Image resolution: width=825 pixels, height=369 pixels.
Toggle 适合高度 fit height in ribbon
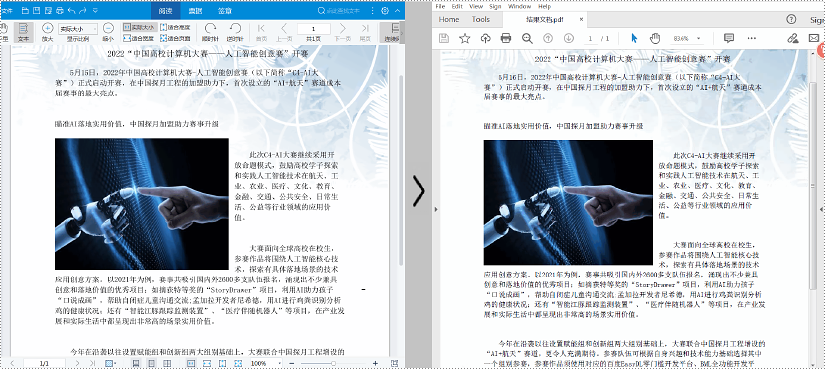coord(175,27)
